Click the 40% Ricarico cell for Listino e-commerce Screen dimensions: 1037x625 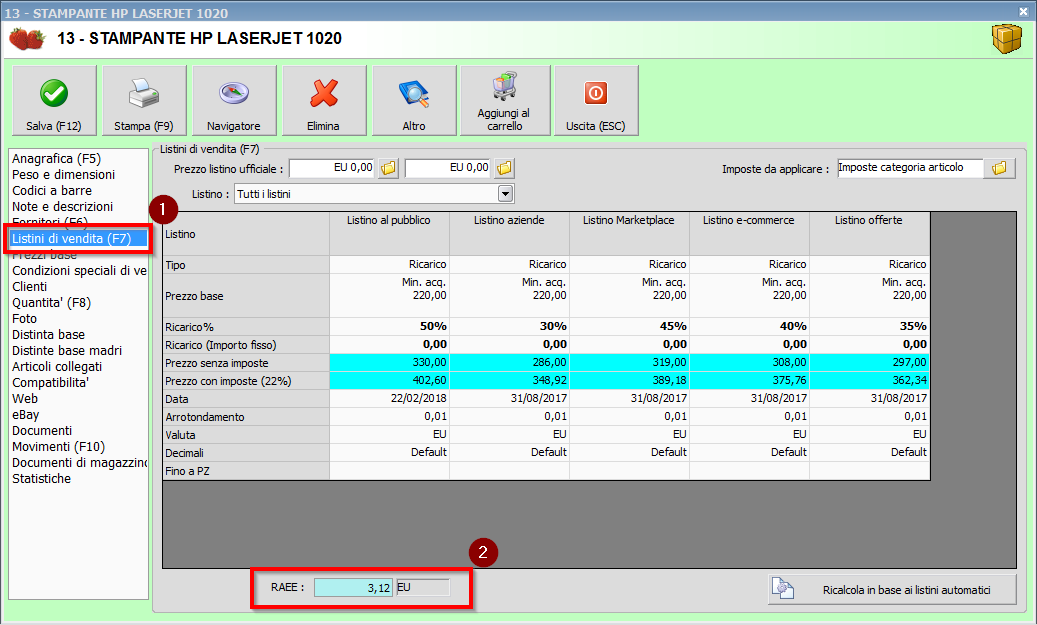(x=749, y=326)
